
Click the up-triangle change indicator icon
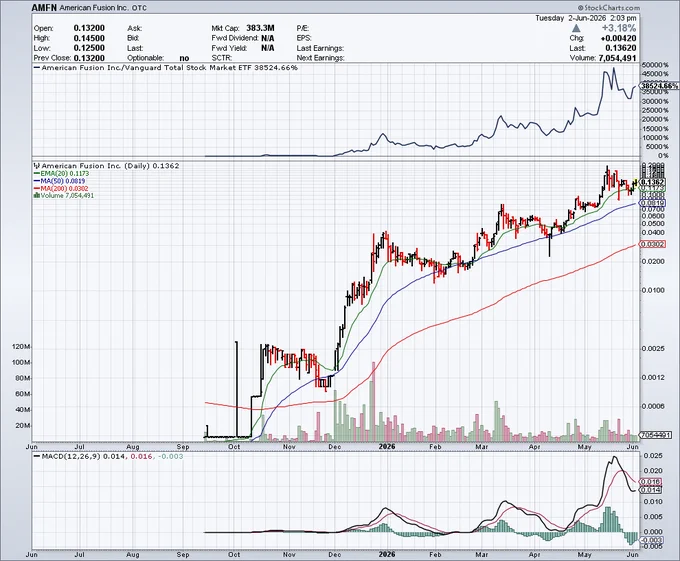pos(576,28)
